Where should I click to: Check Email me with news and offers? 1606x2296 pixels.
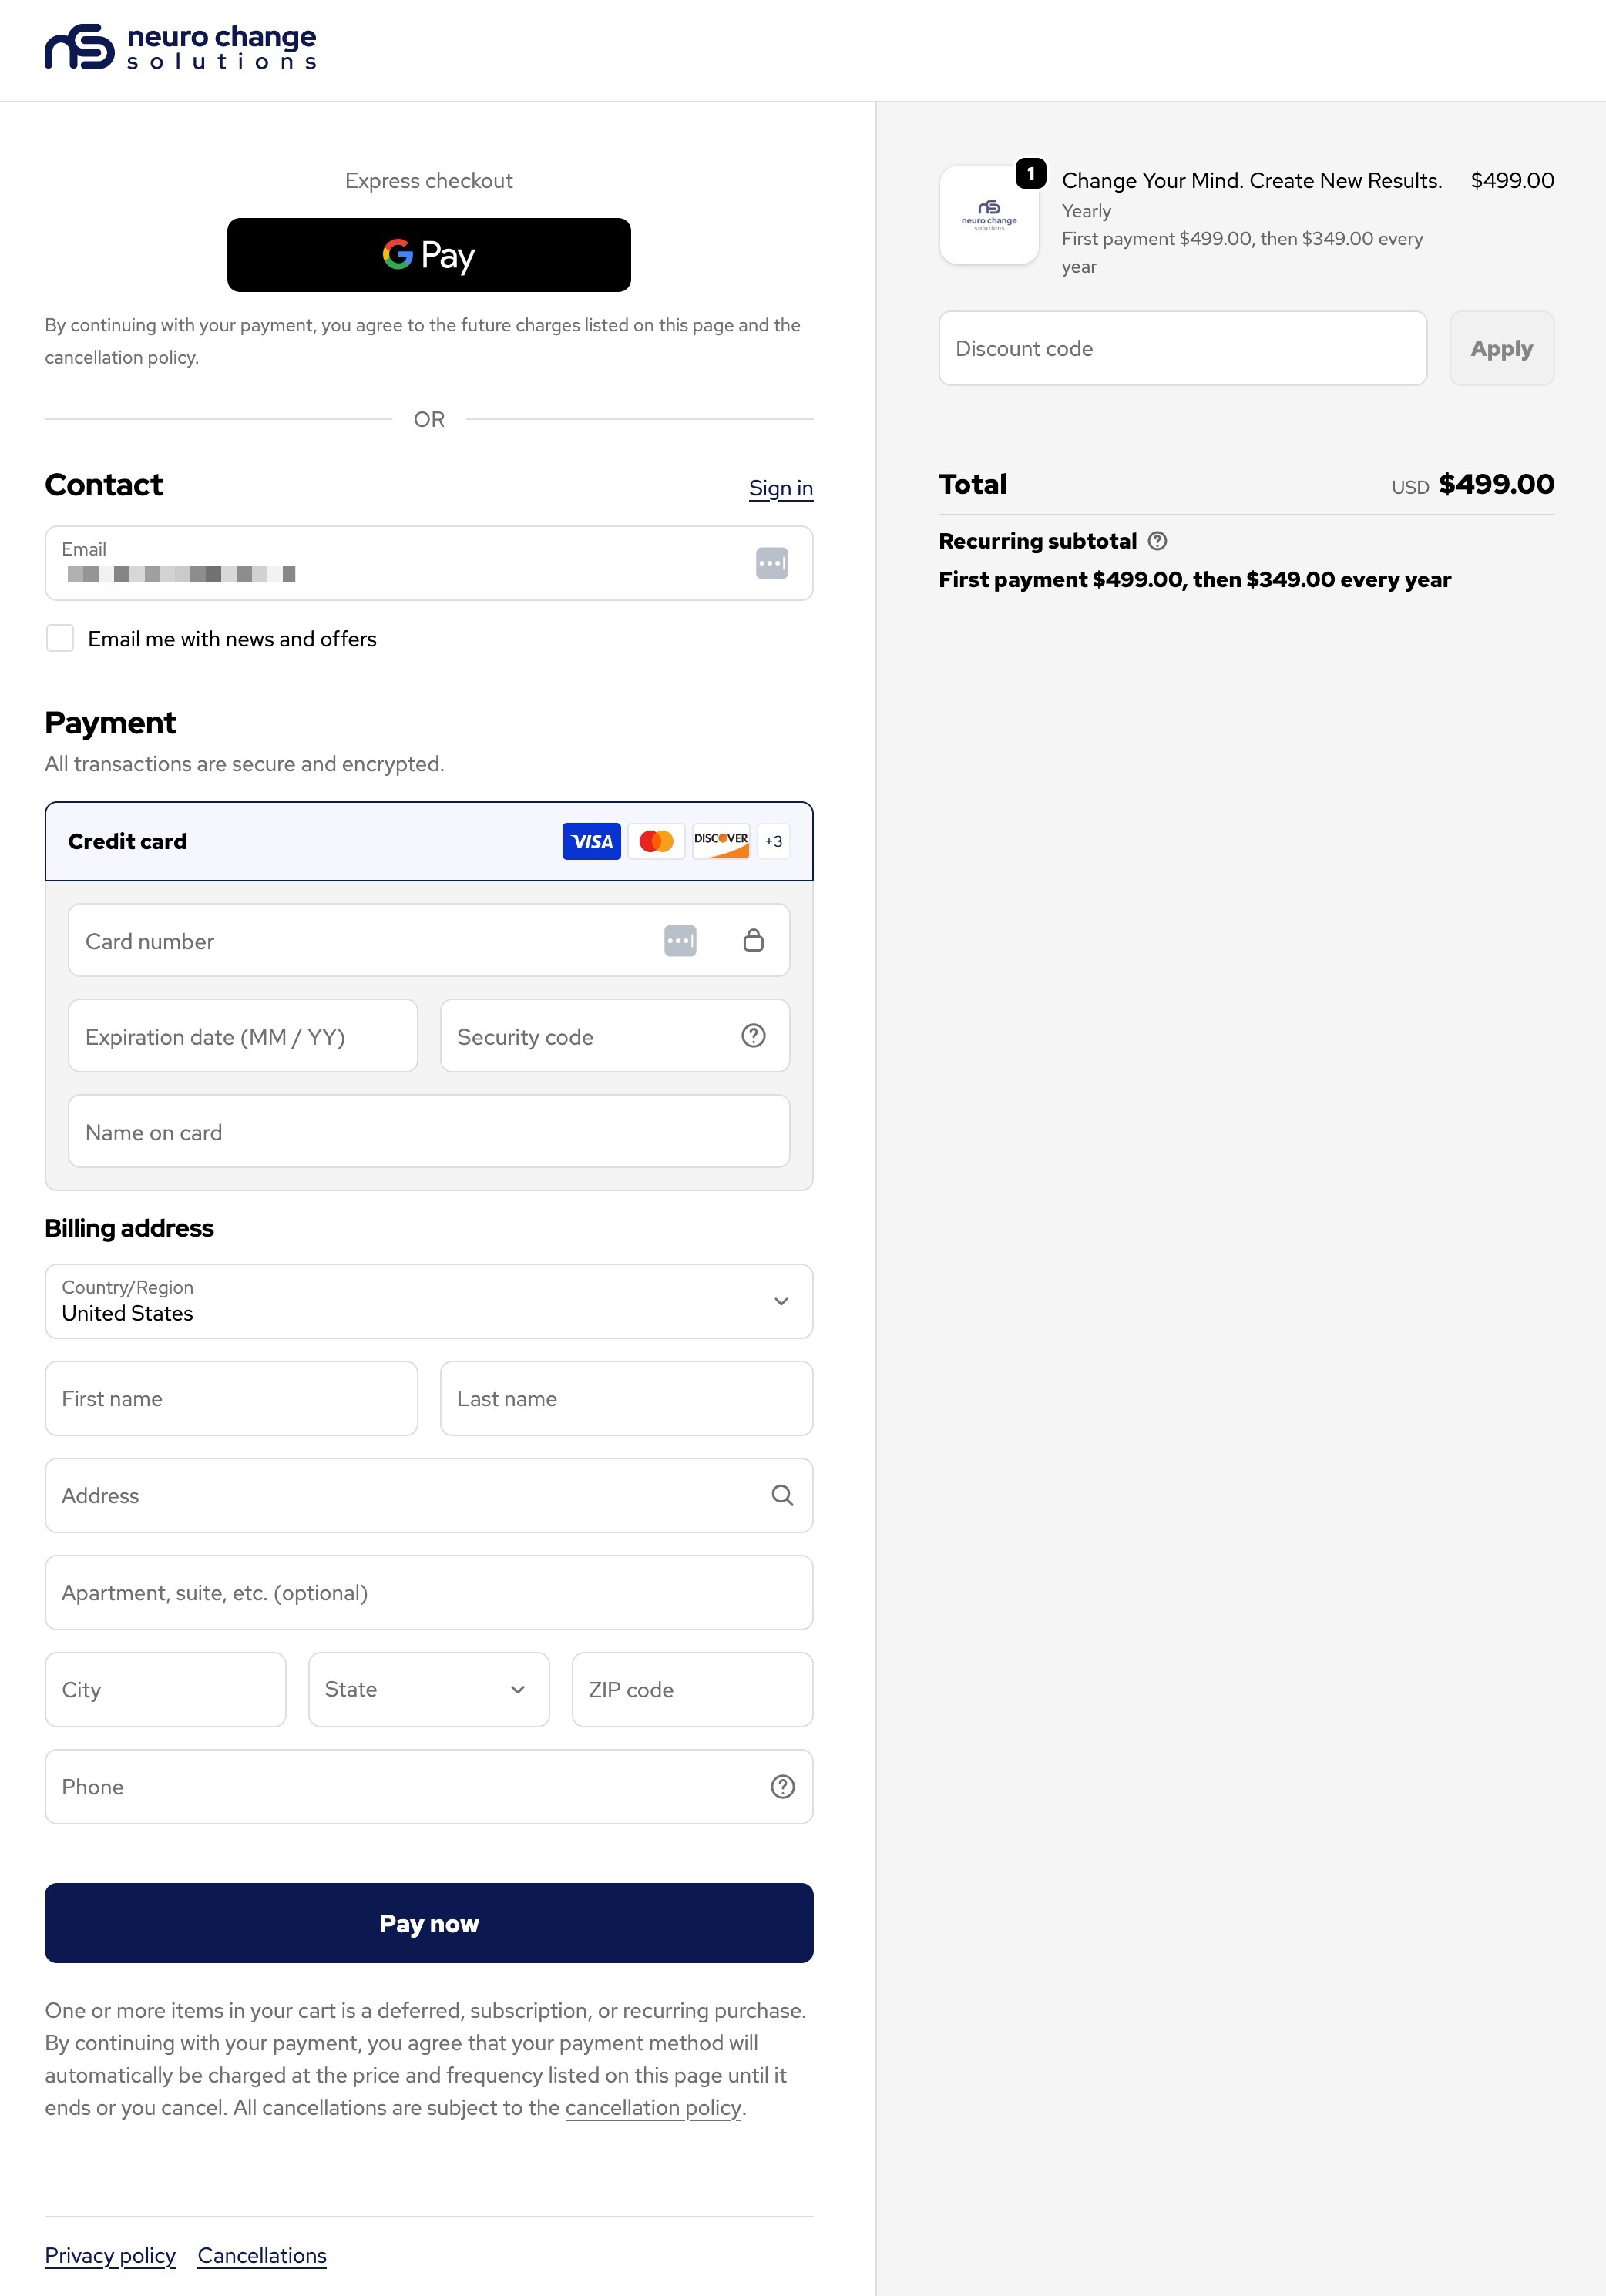tap(60, 638)
